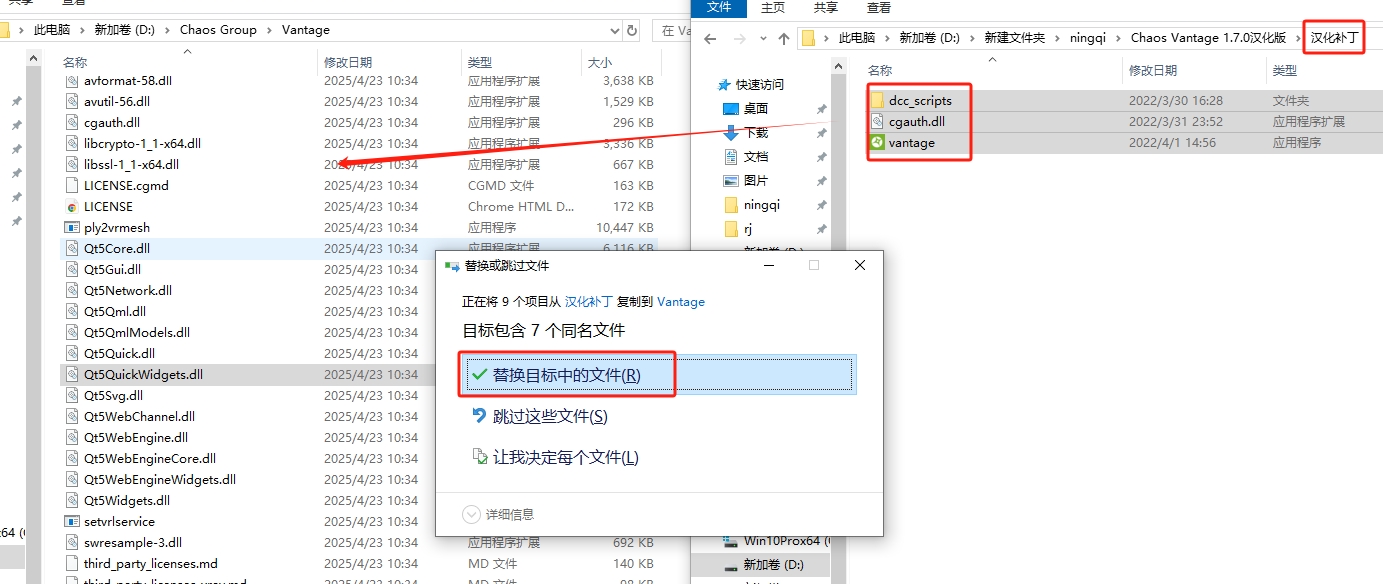This screenshot has height=584, width=1383.
Task: Switch to the 查看 tab in 汉化补丁 window
Action: click(879, 8)
